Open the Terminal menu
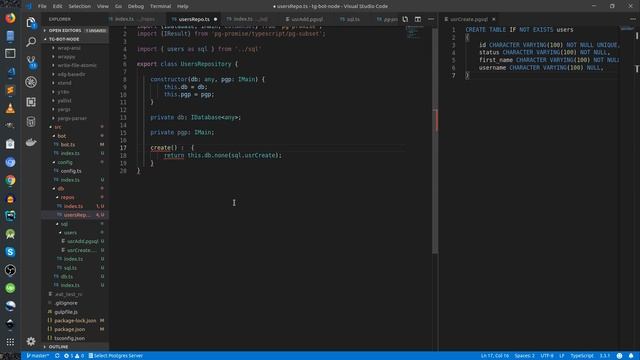Screen dimensions: 640x360 tap(160, 6)
